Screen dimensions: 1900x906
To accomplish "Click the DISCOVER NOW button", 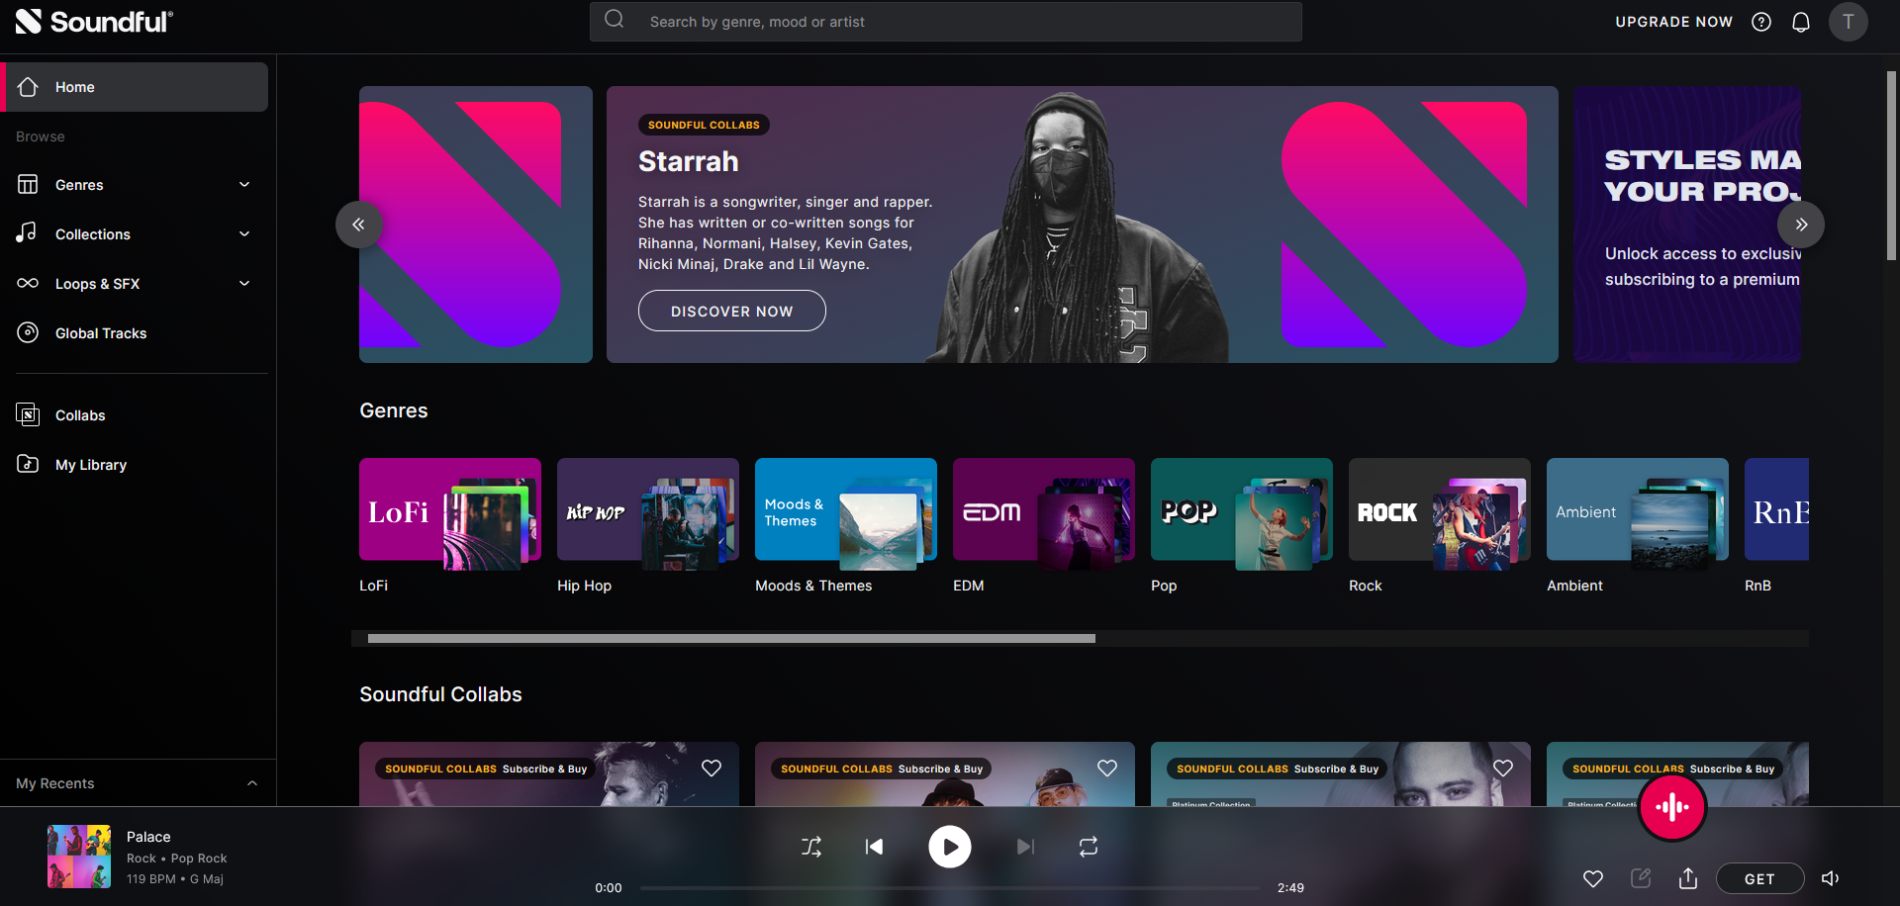I will pos(732,311).
